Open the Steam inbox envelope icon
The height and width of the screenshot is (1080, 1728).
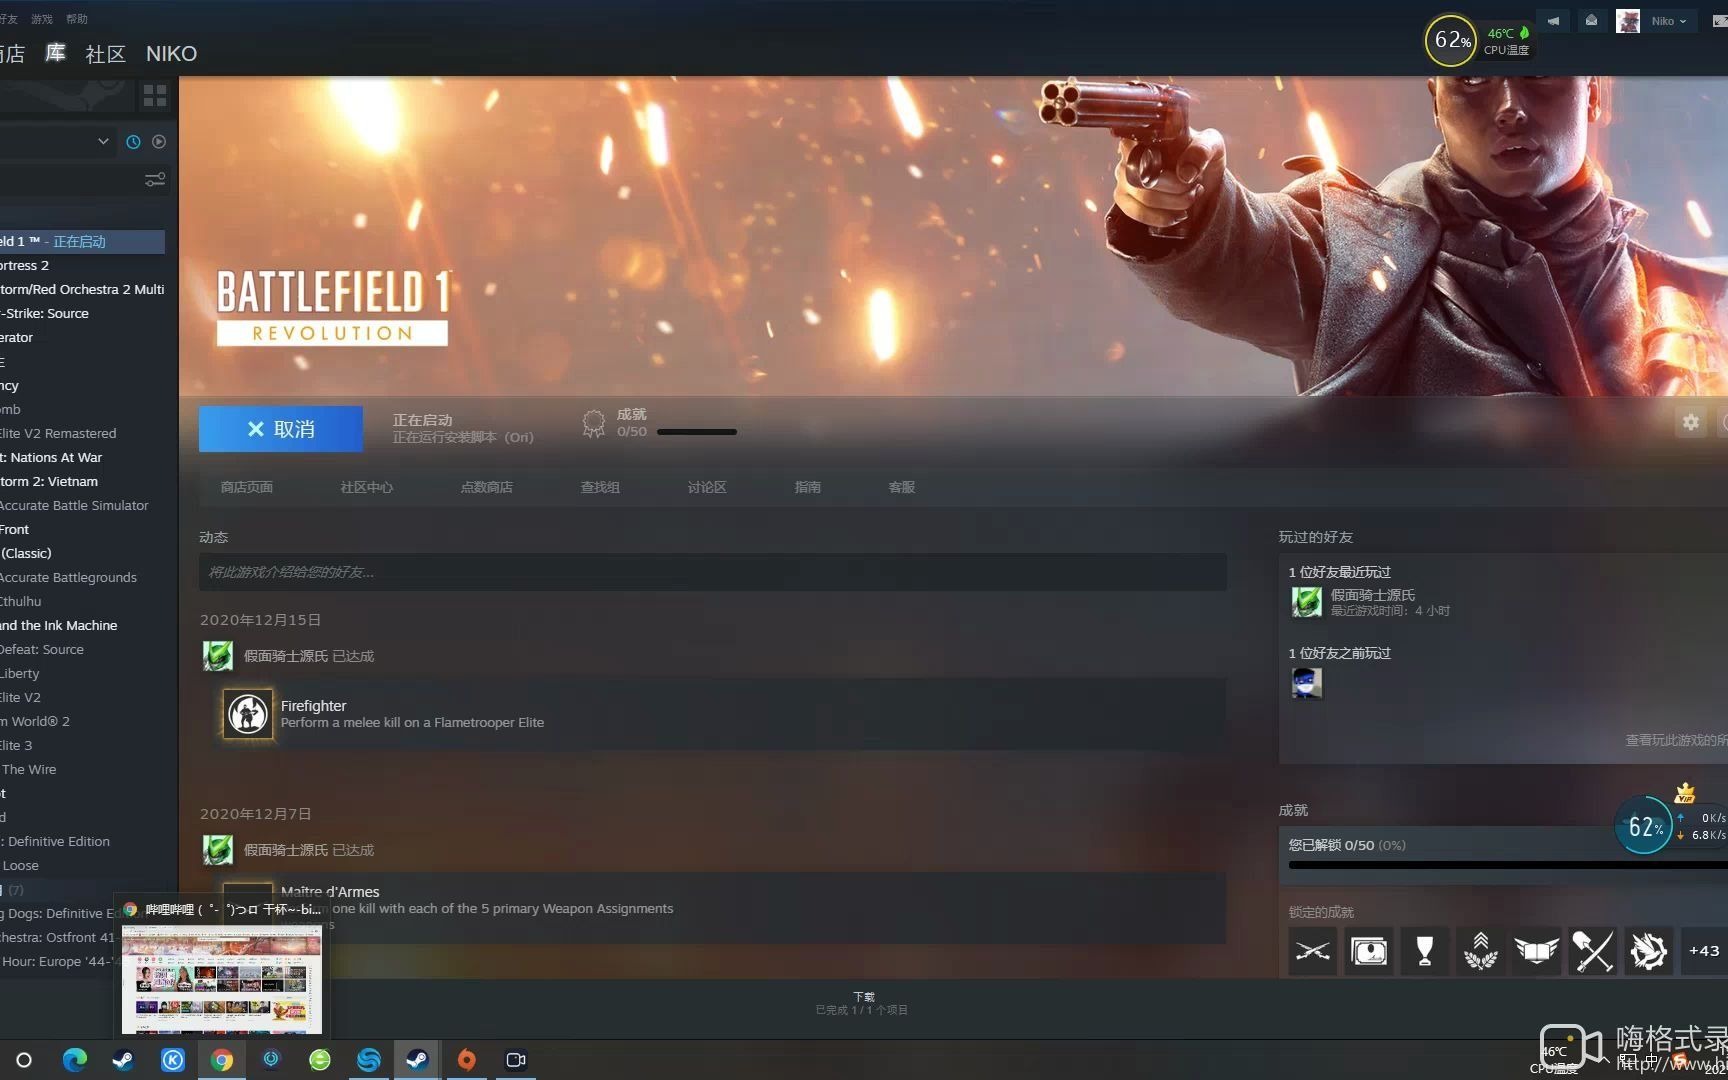coord(1591,21)
